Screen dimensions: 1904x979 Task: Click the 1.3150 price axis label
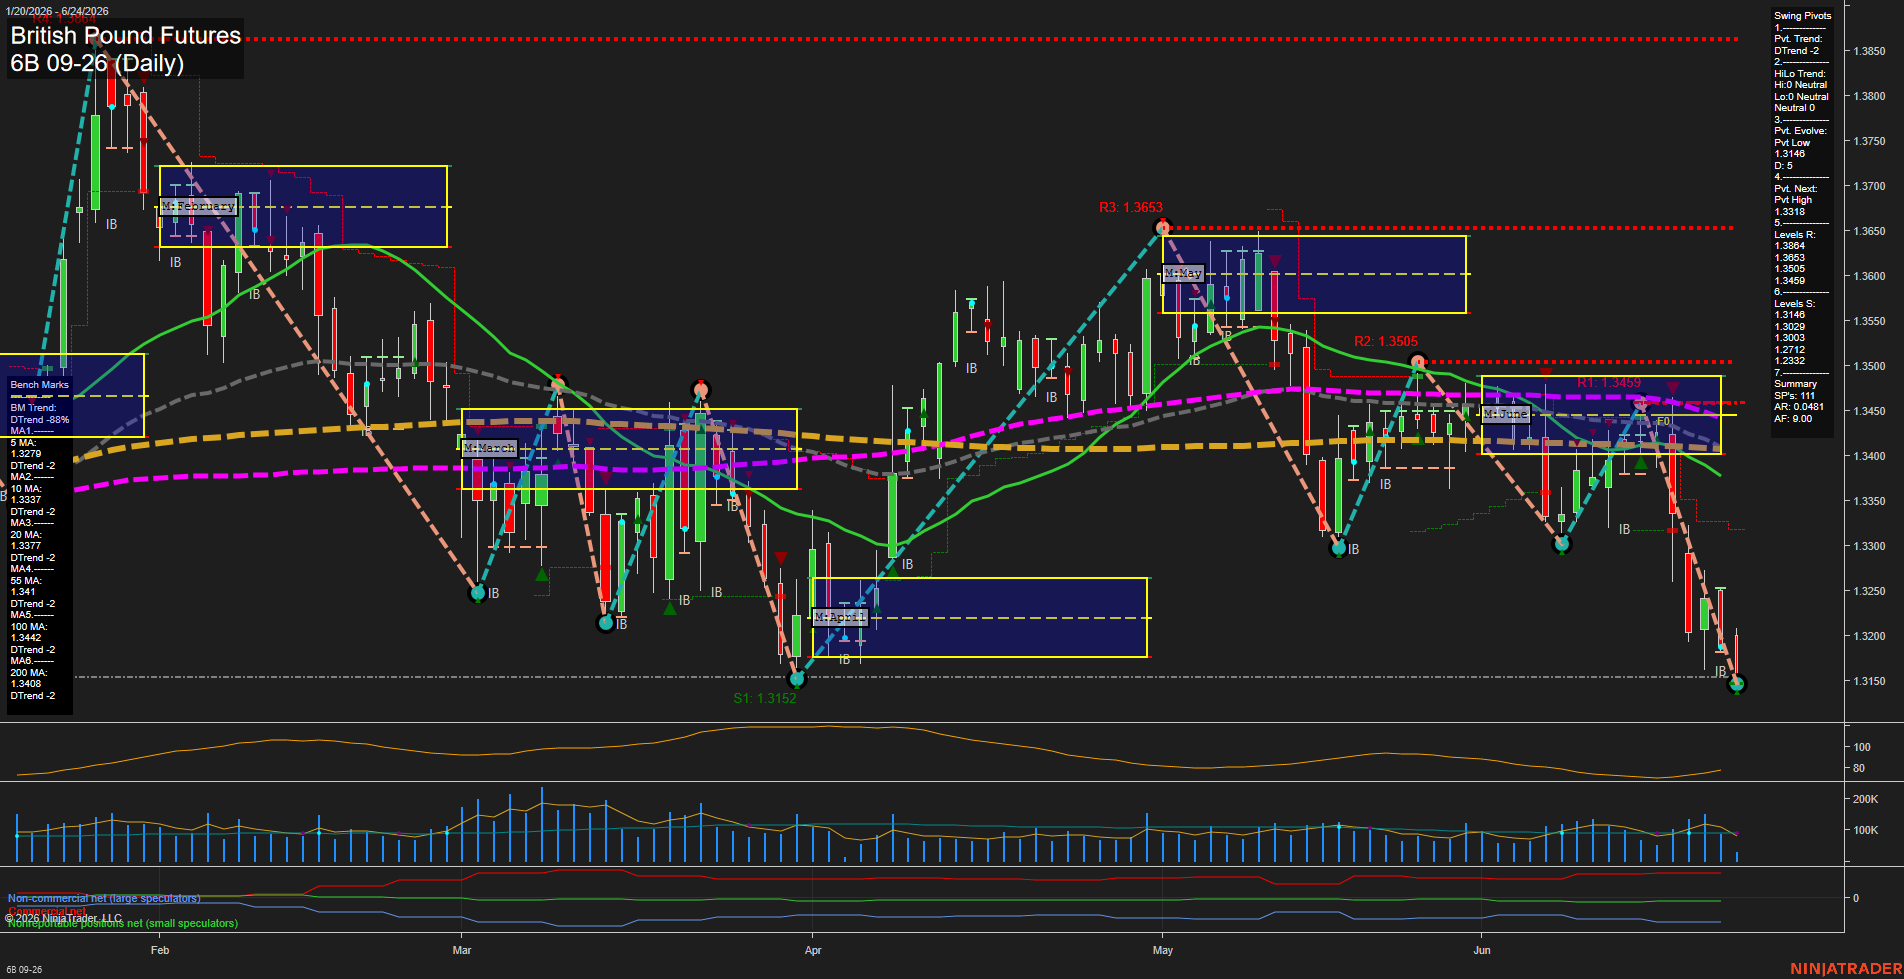[x=1869, y=682]
